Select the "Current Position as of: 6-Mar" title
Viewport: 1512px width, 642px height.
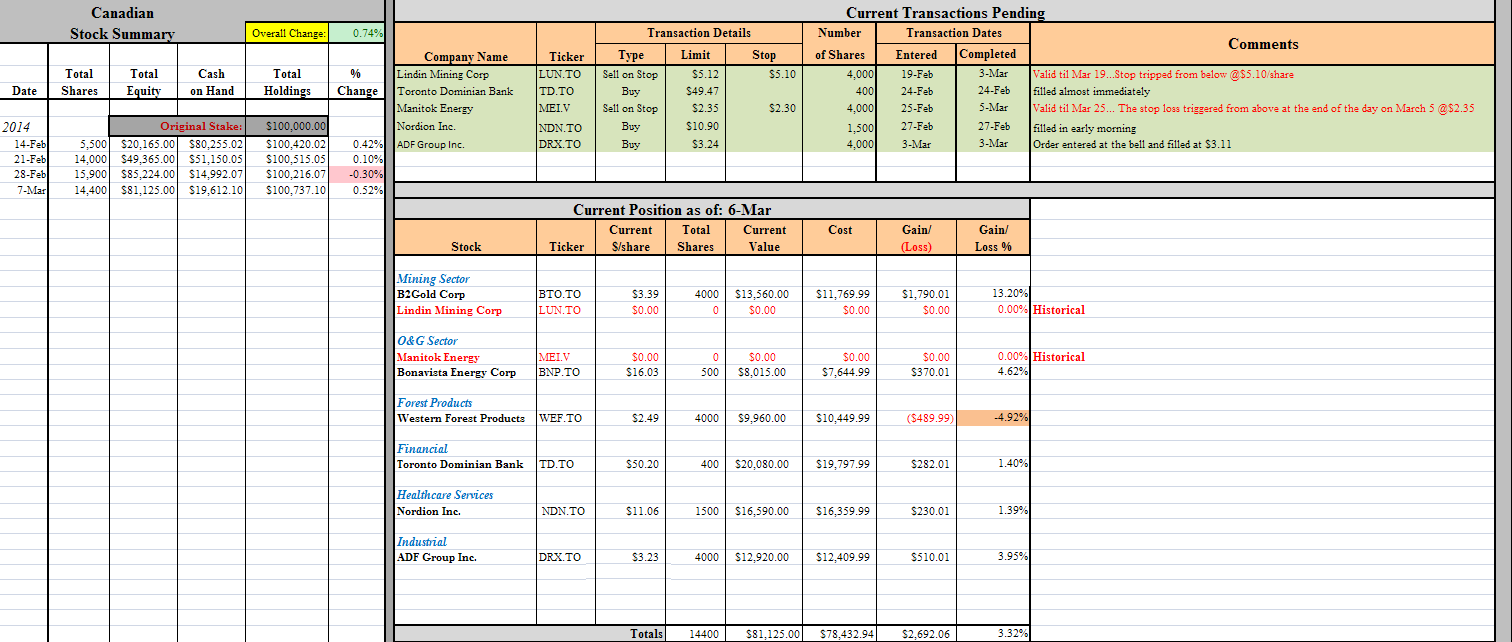pyautogui.click(x=671, y=210)
